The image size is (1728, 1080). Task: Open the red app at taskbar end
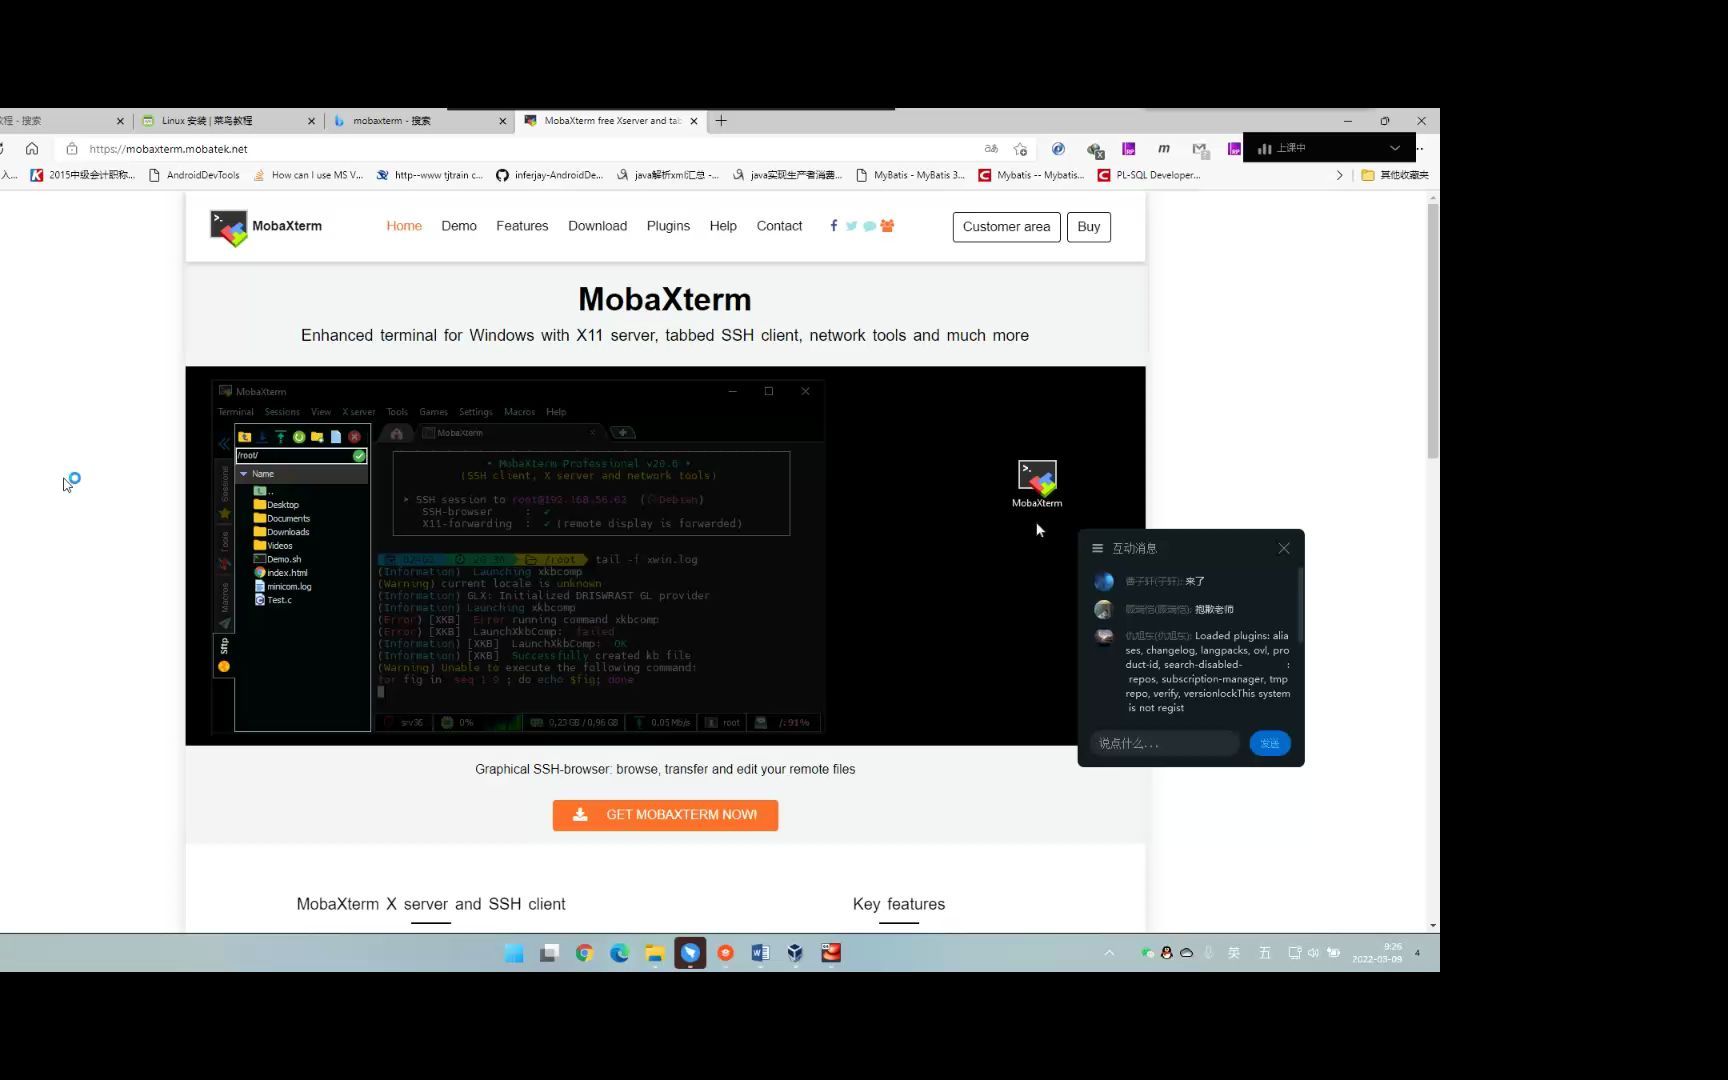(x=831, y=953)
